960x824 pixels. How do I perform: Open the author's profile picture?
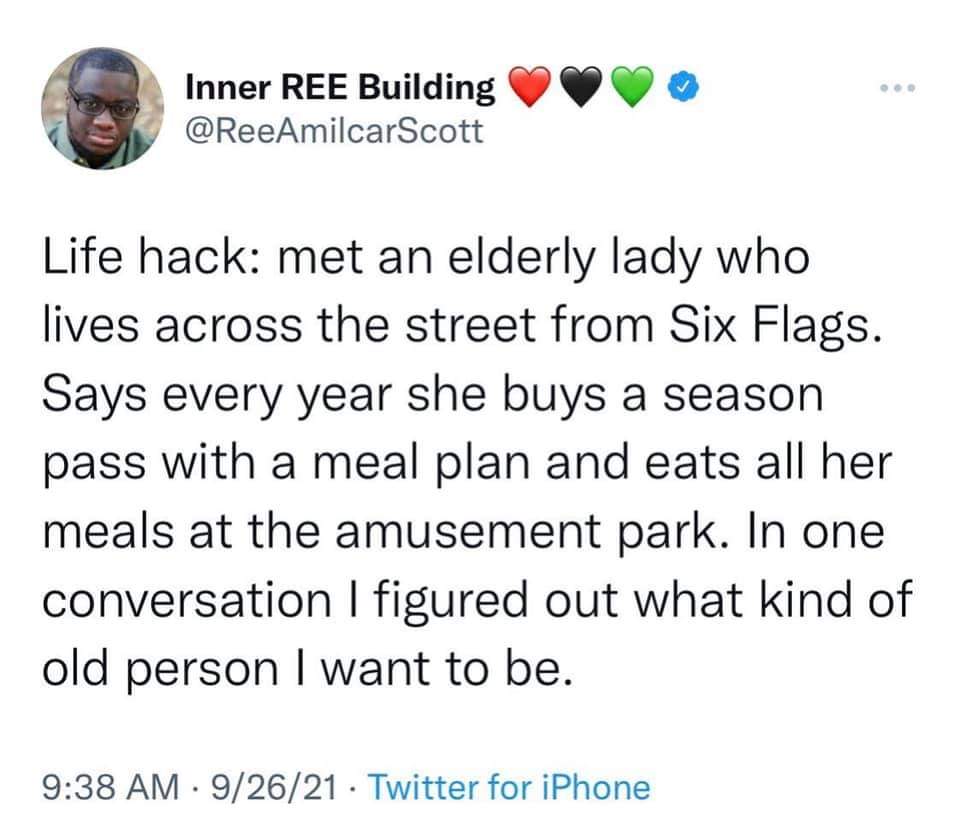(103, 108)
